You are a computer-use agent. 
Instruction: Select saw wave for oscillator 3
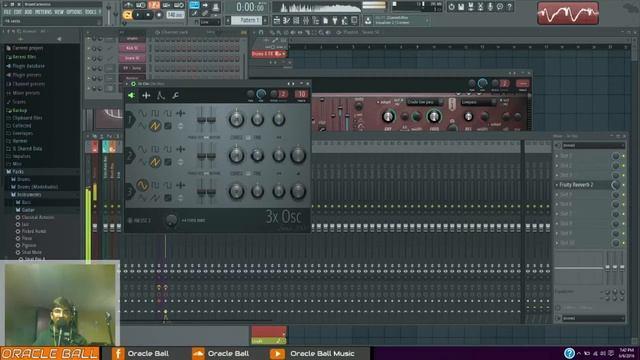coord(155,198)
